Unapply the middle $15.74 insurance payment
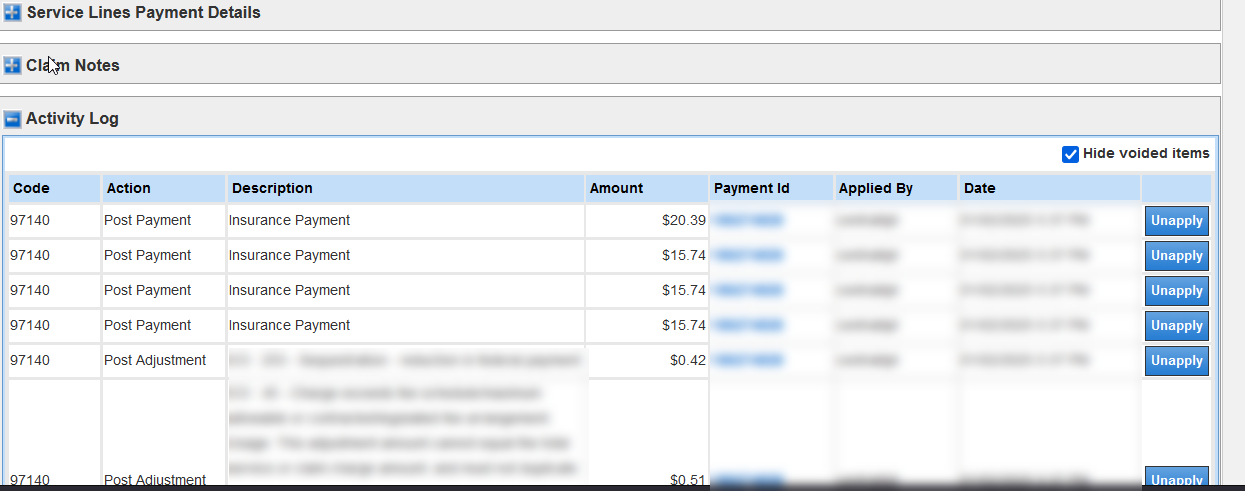 (1176, 291)
